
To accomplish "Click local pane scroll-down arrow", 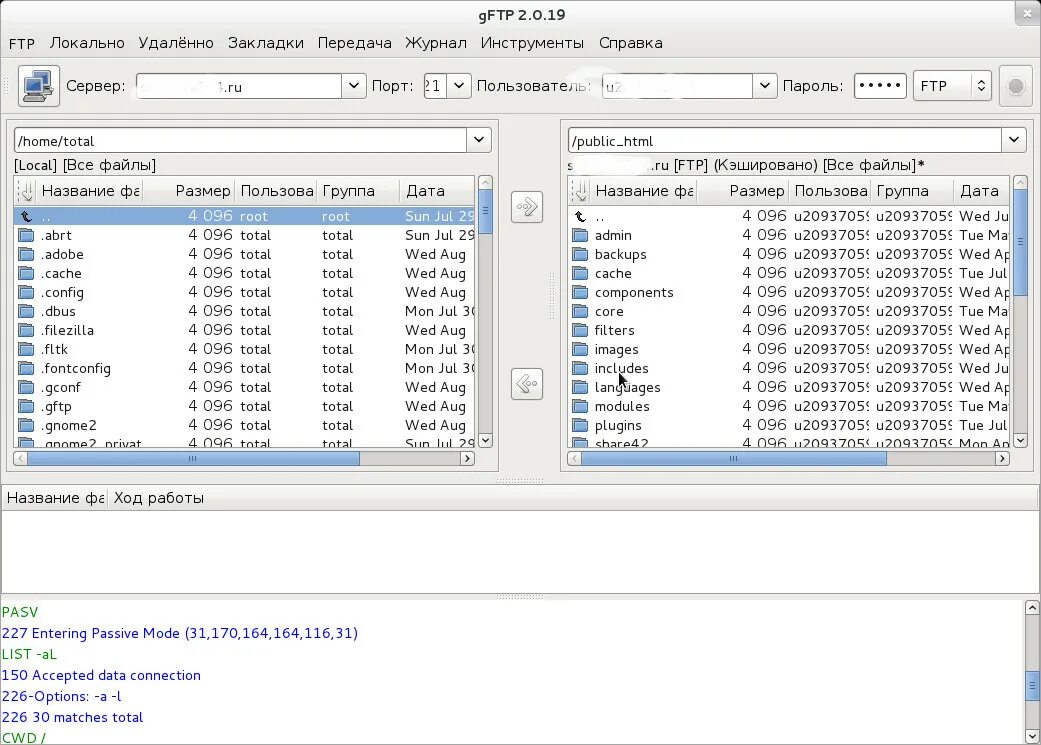I will click(485, 440).
